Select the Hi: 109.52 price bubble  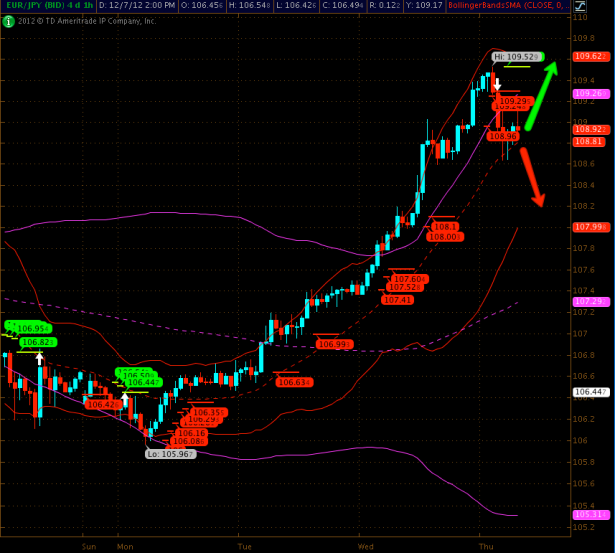[x=515, y=57]
